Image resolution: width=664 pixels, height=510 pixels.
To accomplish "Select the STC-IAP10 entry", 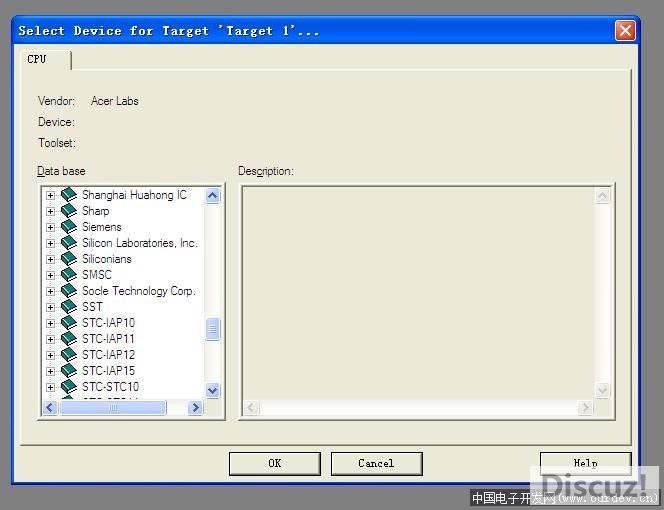I will click(108, 323).
